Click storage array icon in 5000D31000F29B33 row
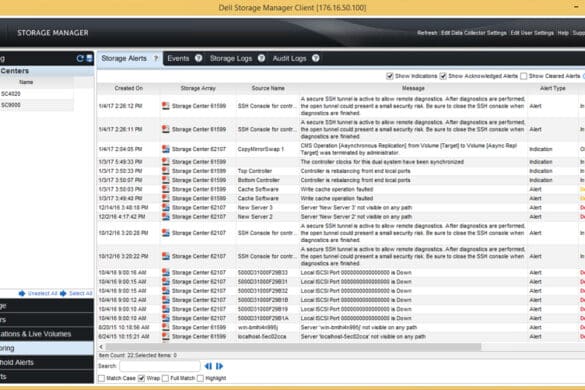This screenshot has height=390, width=585. [x=166, y=272]
